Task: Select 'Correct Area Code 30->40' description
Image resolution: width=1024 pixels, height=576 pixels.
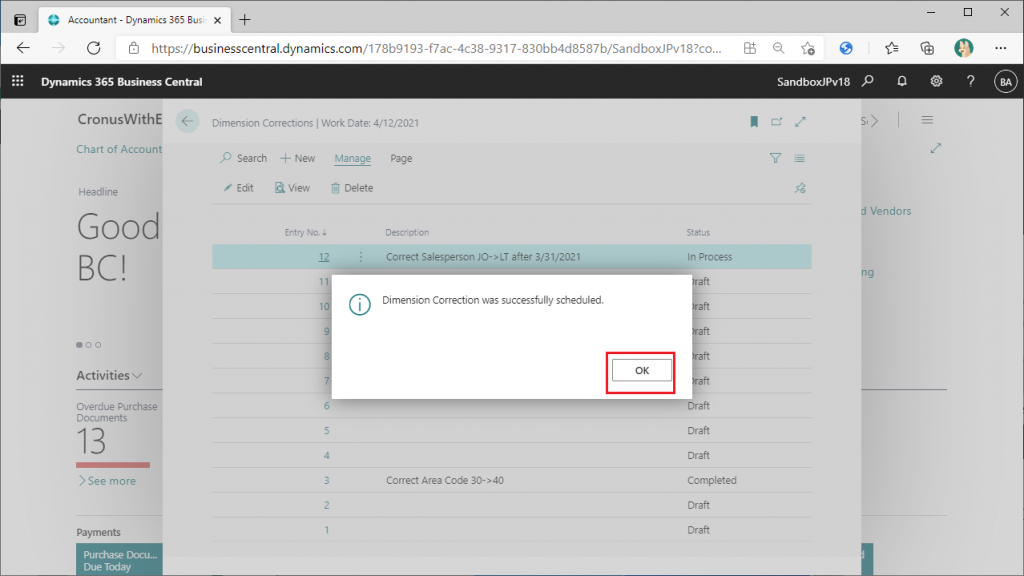Action: pos(445,480)
